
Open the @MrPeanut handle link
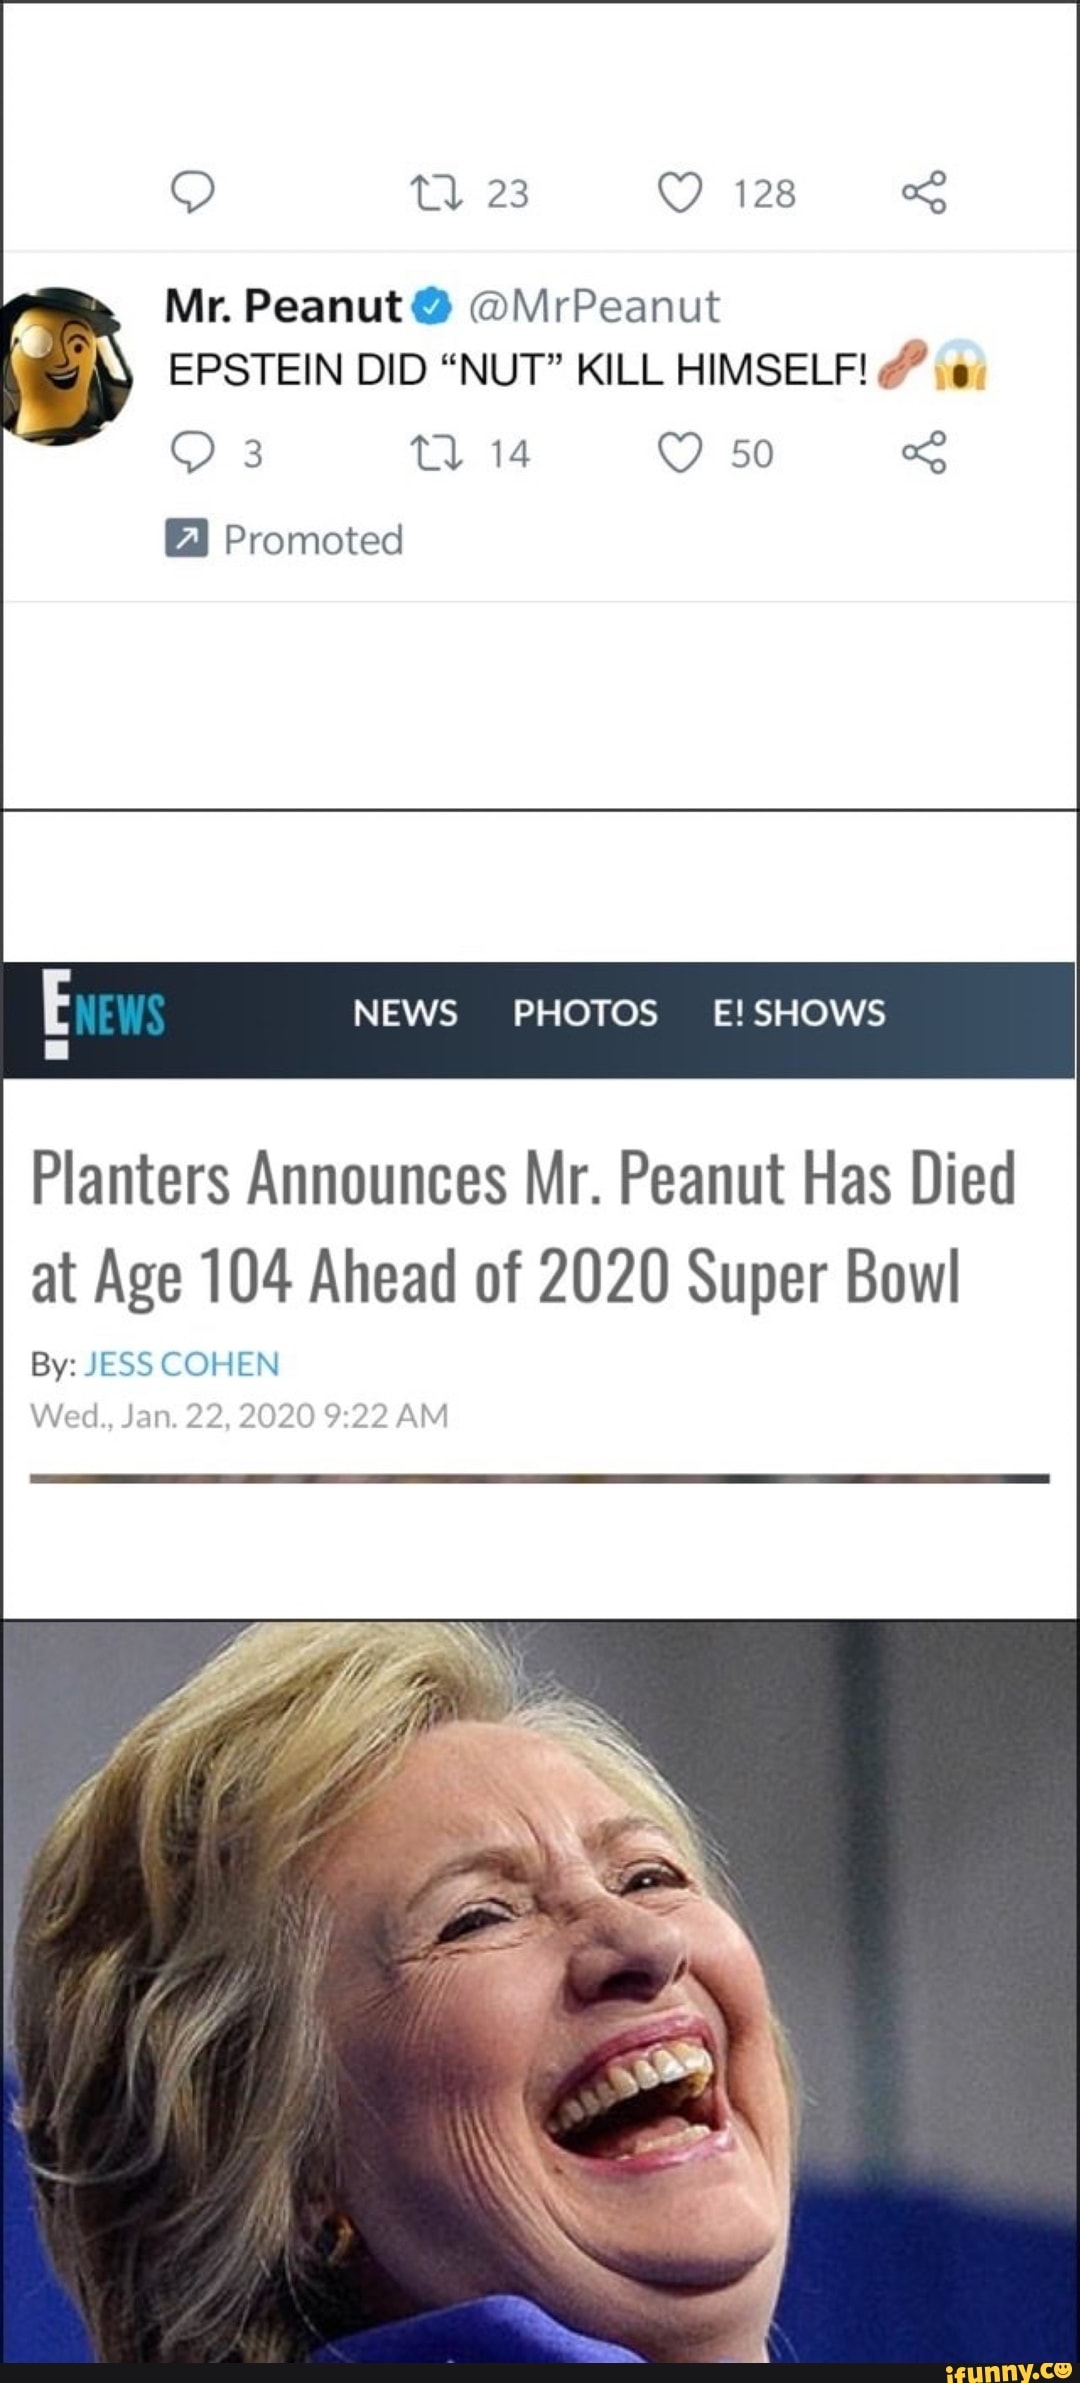click(x=593, y=307)
